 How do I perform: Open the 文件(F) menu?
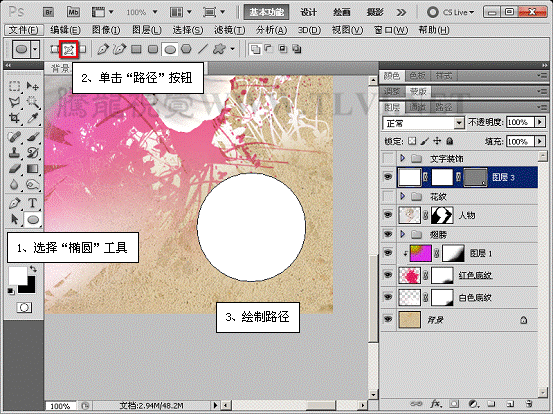pos(24,30)
